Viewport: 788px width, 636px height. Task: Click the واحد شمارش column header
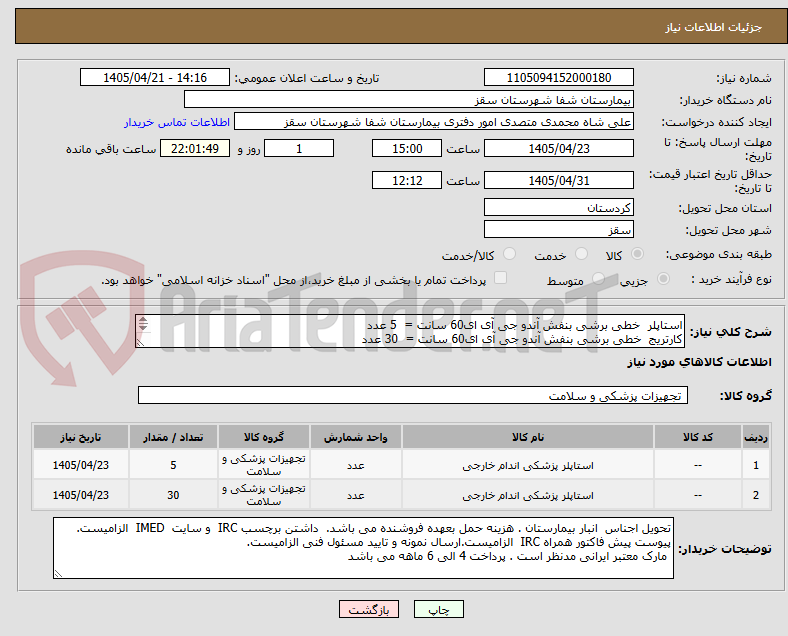355,437
